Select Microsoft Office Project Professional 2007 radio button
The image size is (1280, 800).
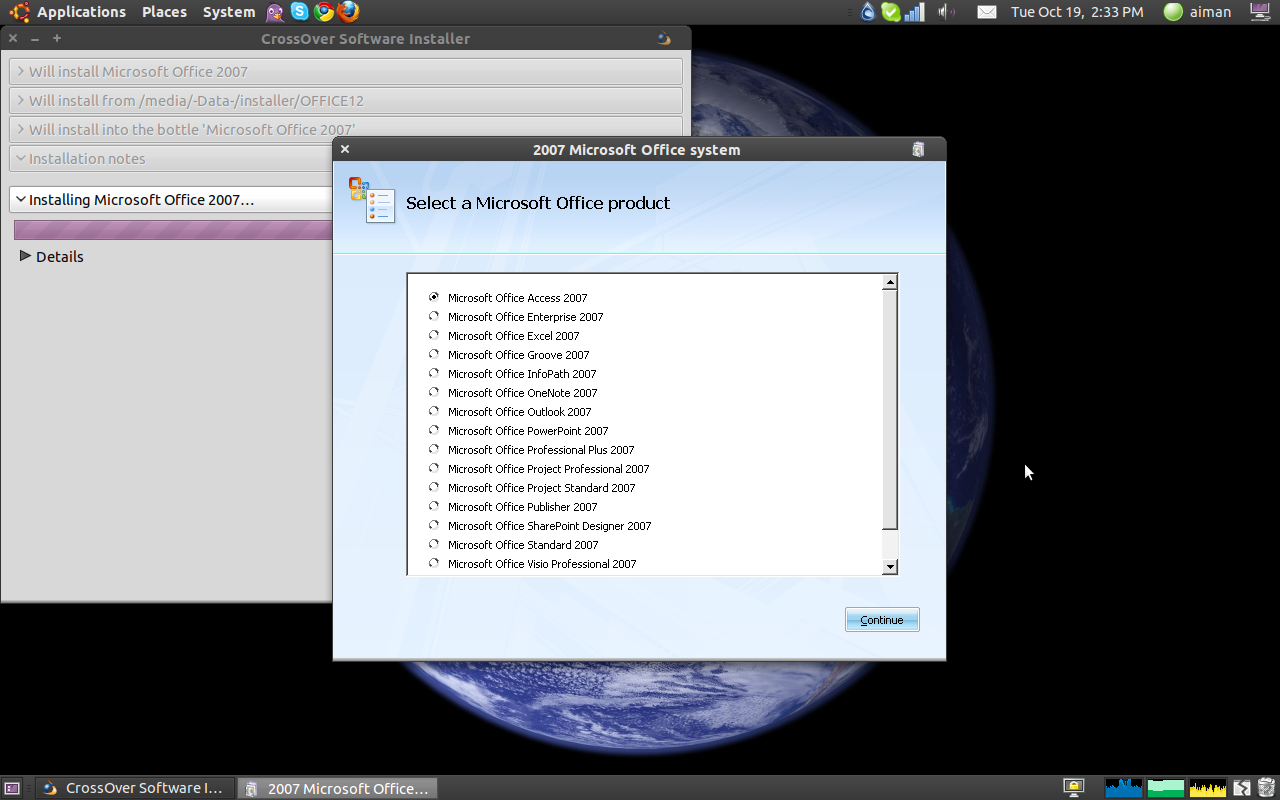(x=434, y=468)
